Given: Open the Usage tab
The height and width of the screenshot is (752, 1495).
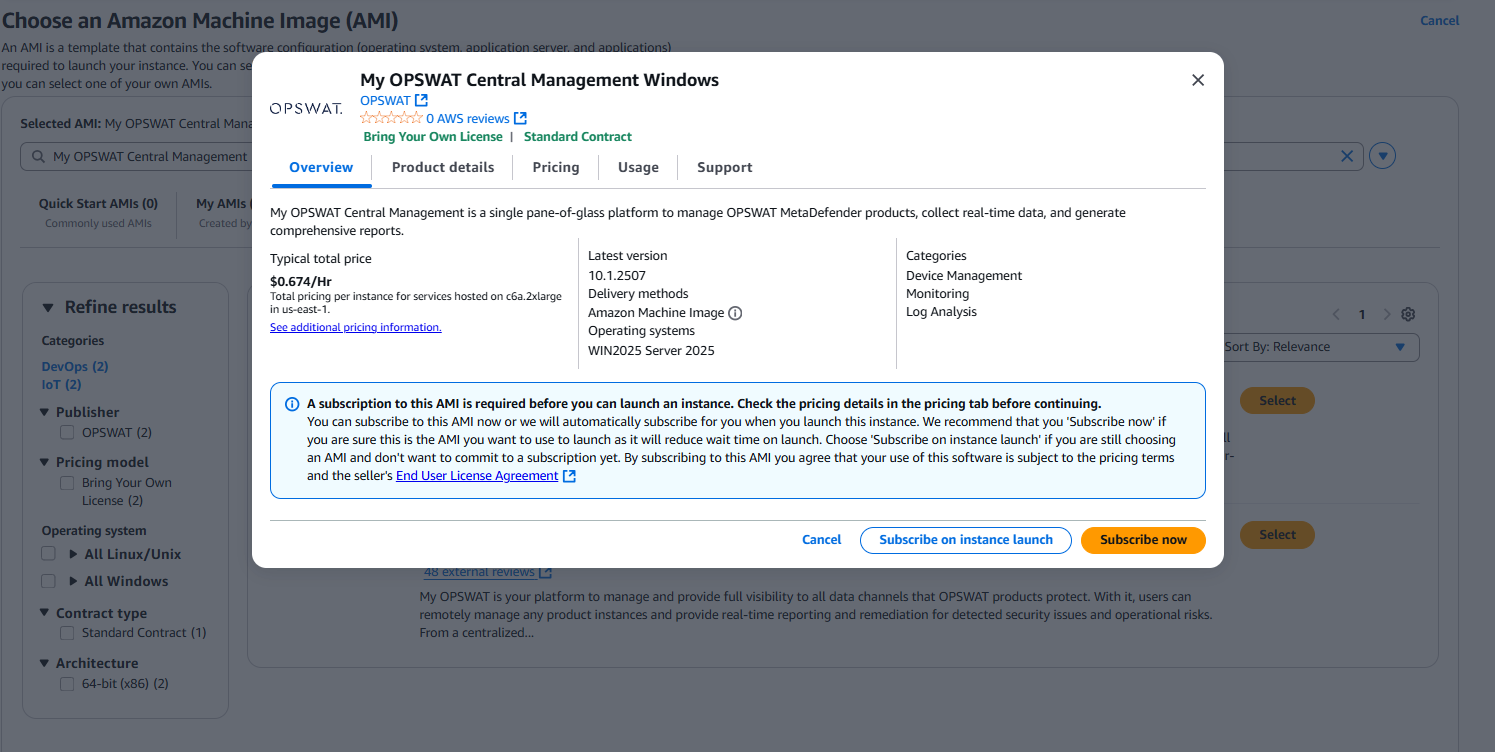Looking at the screenshot, I should [638, 167].
